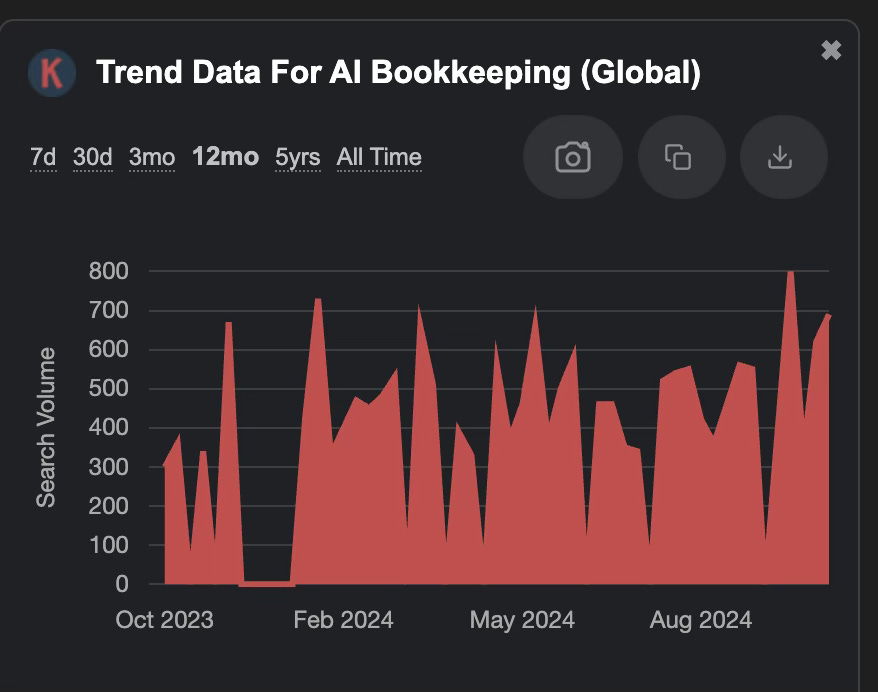Click the 'Search Volume' axis label

pyautogui.click(x=46, y=427)
